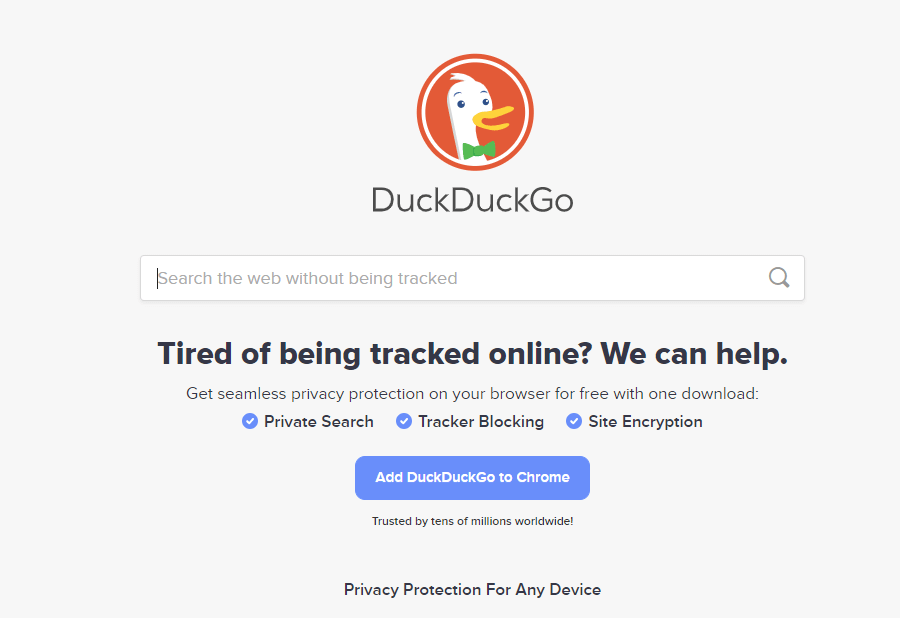
Task: Click the duck's yellow beak
Action: (492, 118)
